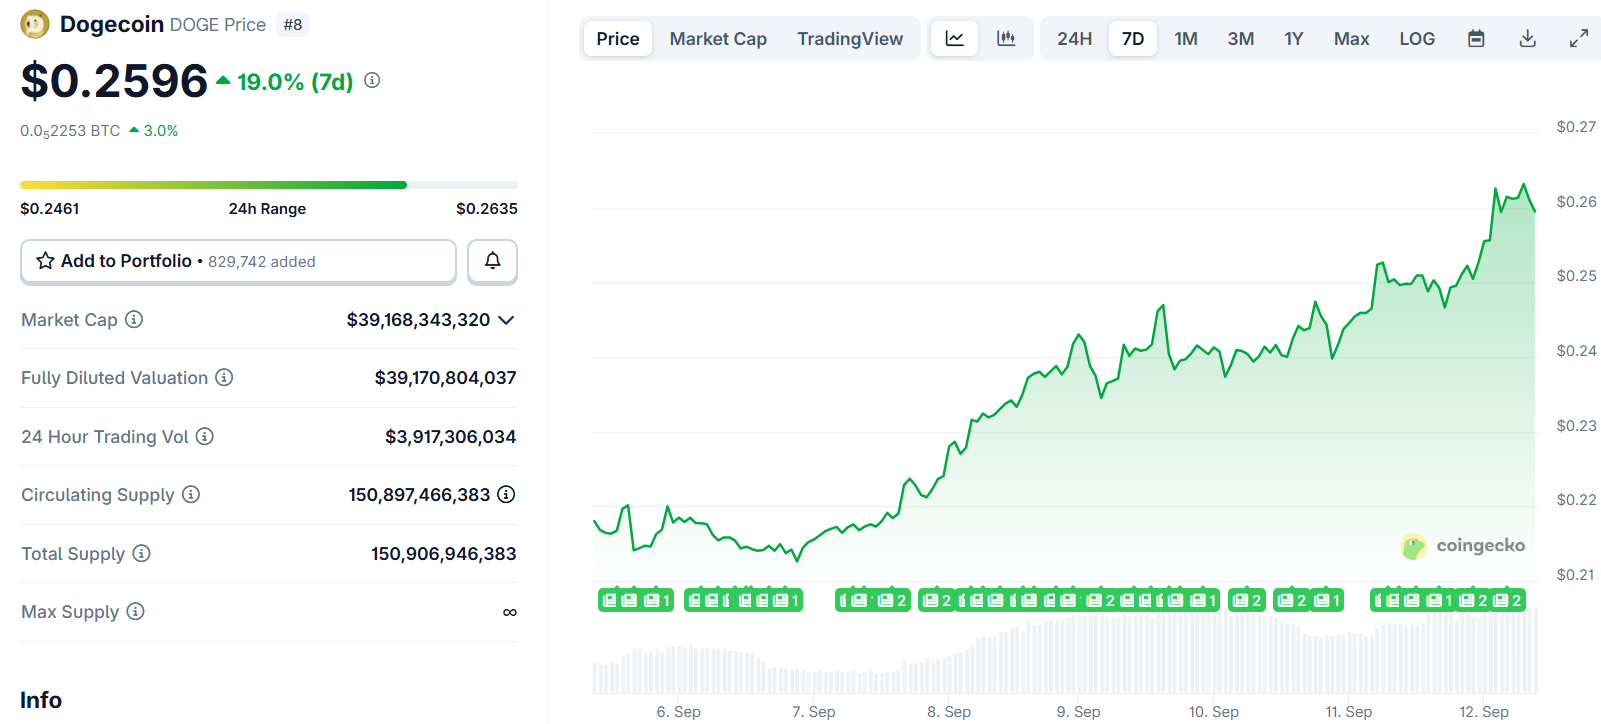Click the Info section heading
Viewport: 1601px width, 724px height.
pyautogui.click(x=41, y=700)
